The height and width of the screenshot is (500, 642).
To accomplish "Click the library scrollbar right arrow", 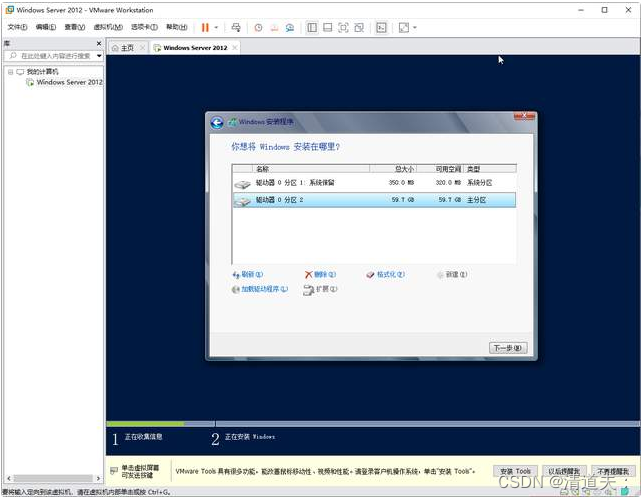I will coord(98,478).
